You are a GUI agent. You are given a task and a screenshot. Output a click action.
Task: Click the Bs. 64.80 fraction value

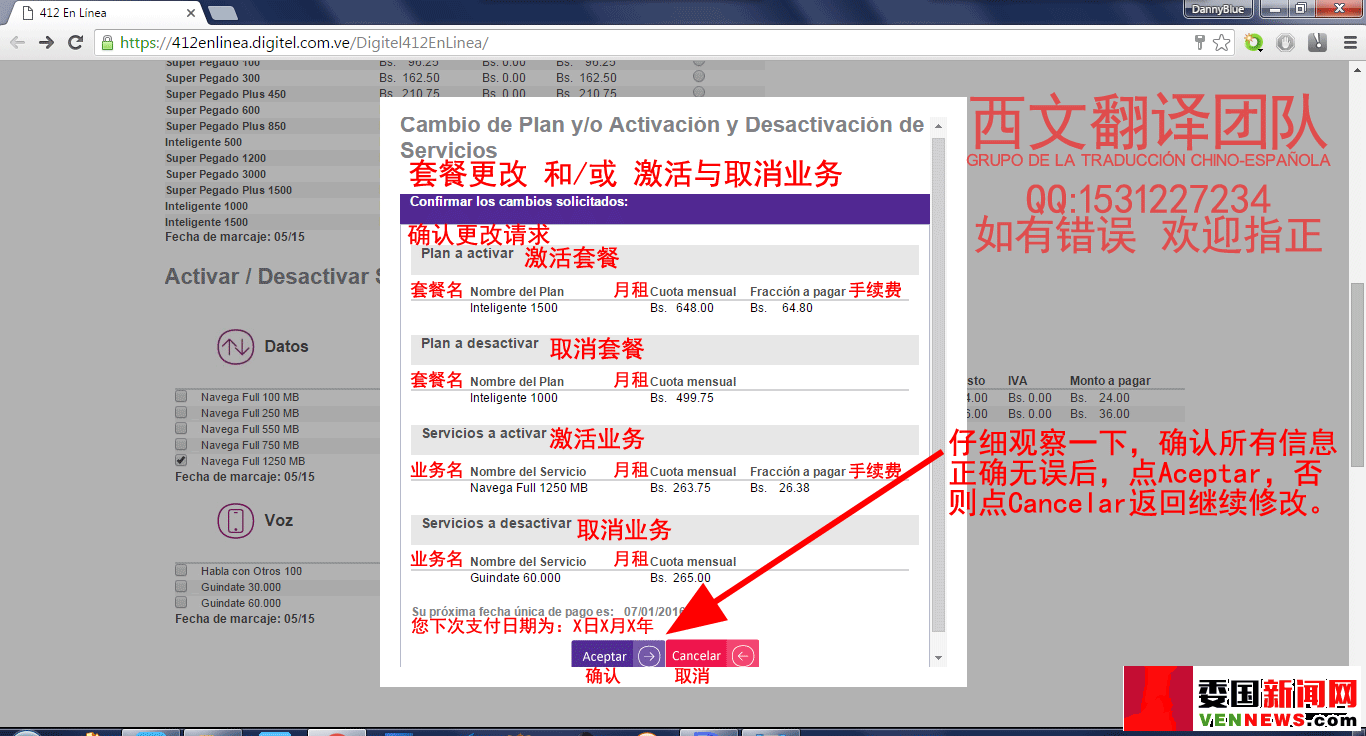click(x=782, y=308)
